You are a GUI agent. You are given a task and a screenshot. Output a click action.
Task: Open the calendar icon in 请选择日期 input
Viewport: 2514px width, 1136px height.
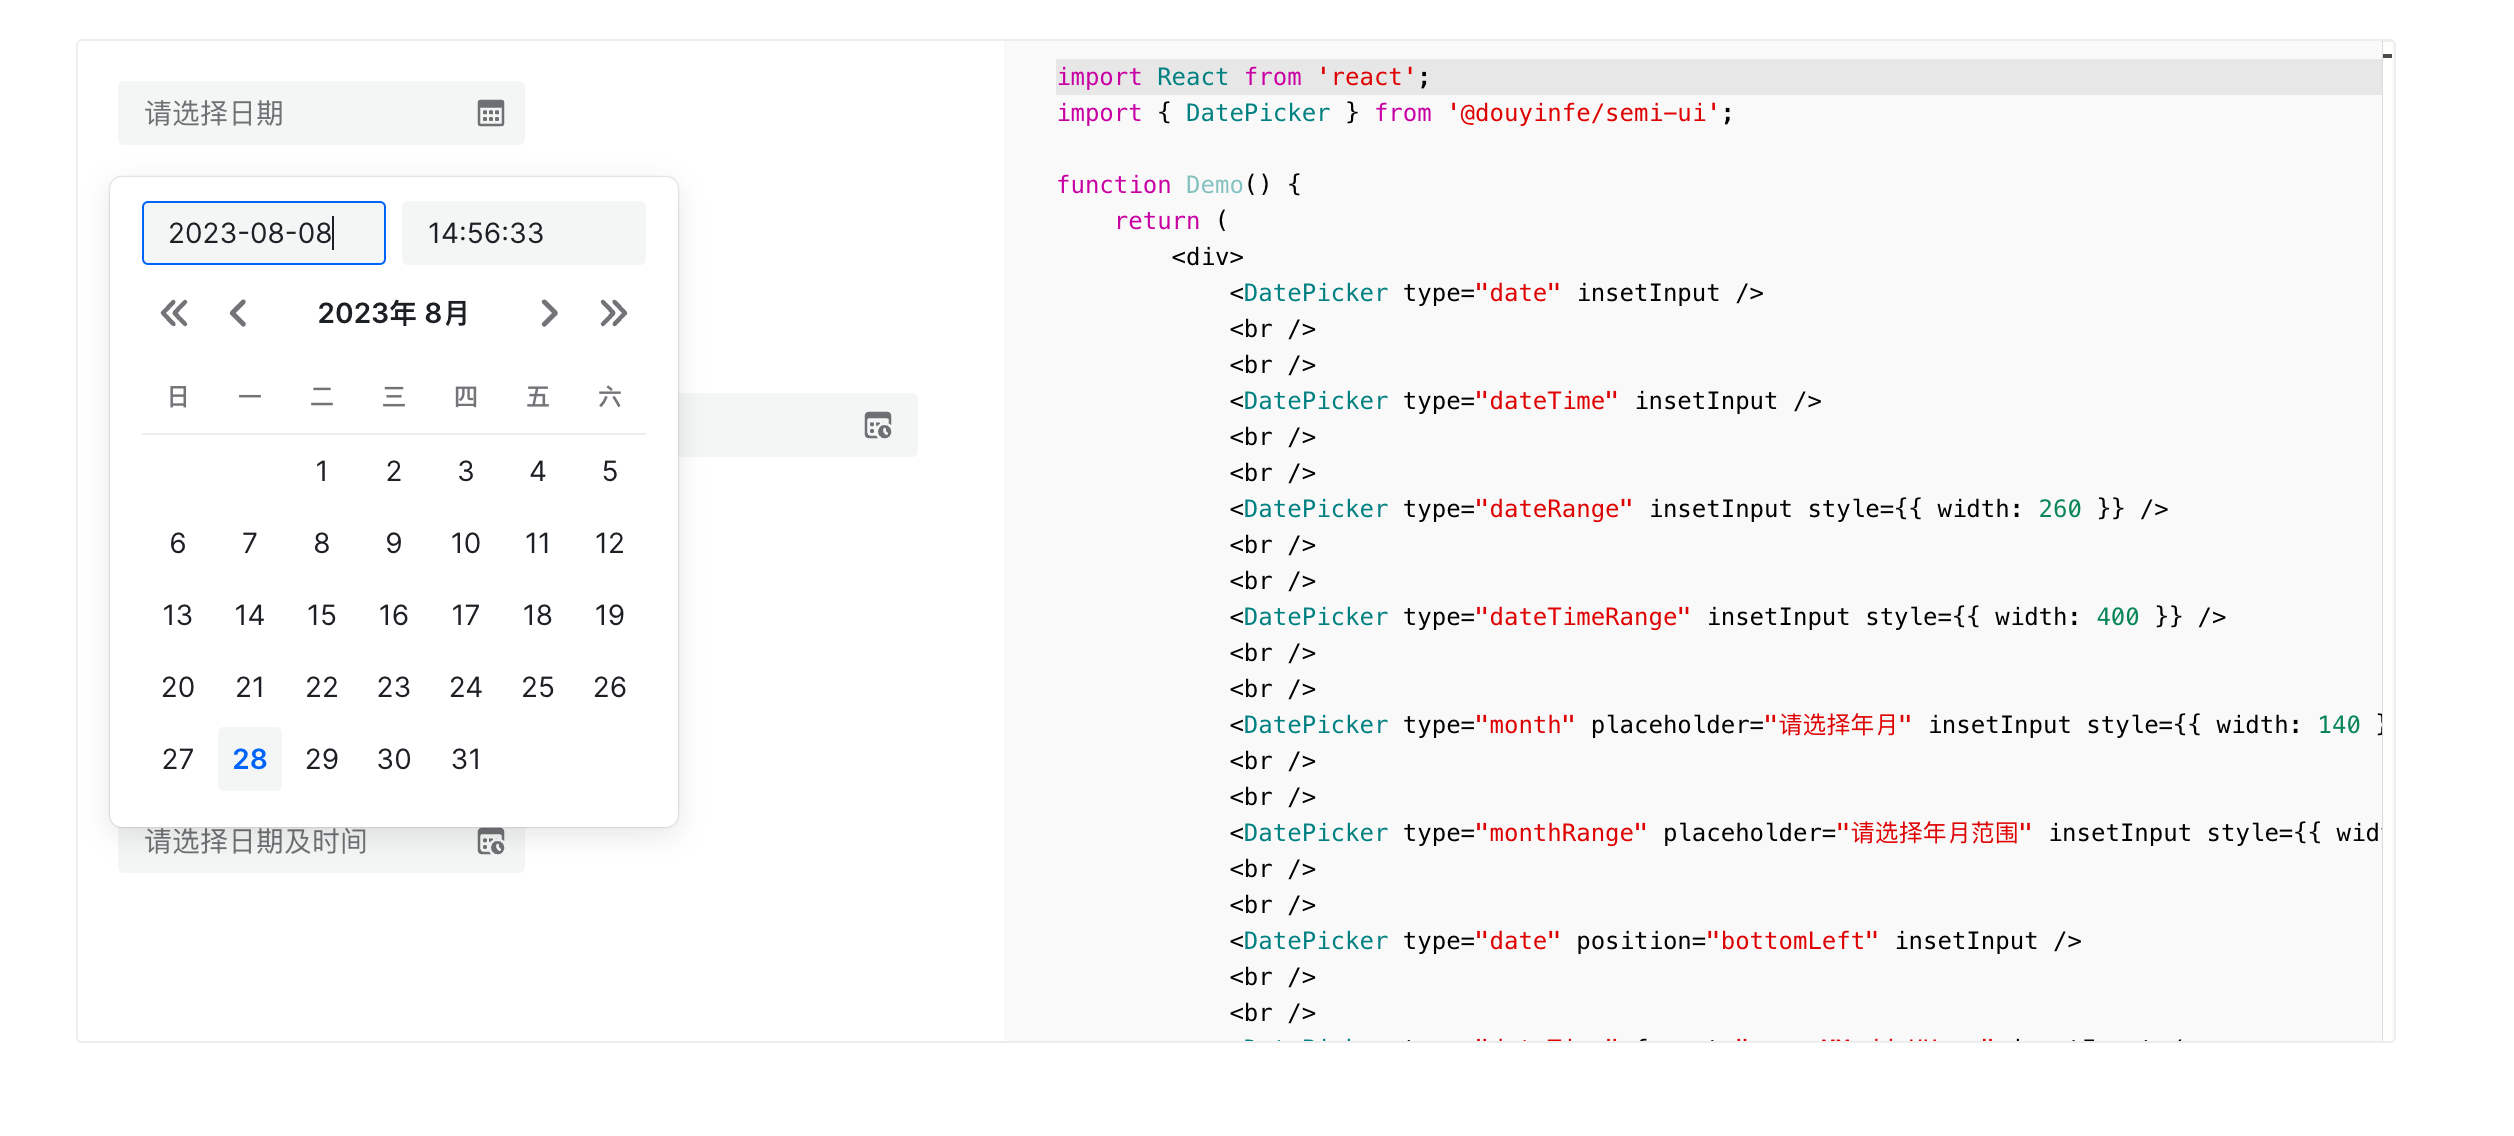(x=489, y=113)
